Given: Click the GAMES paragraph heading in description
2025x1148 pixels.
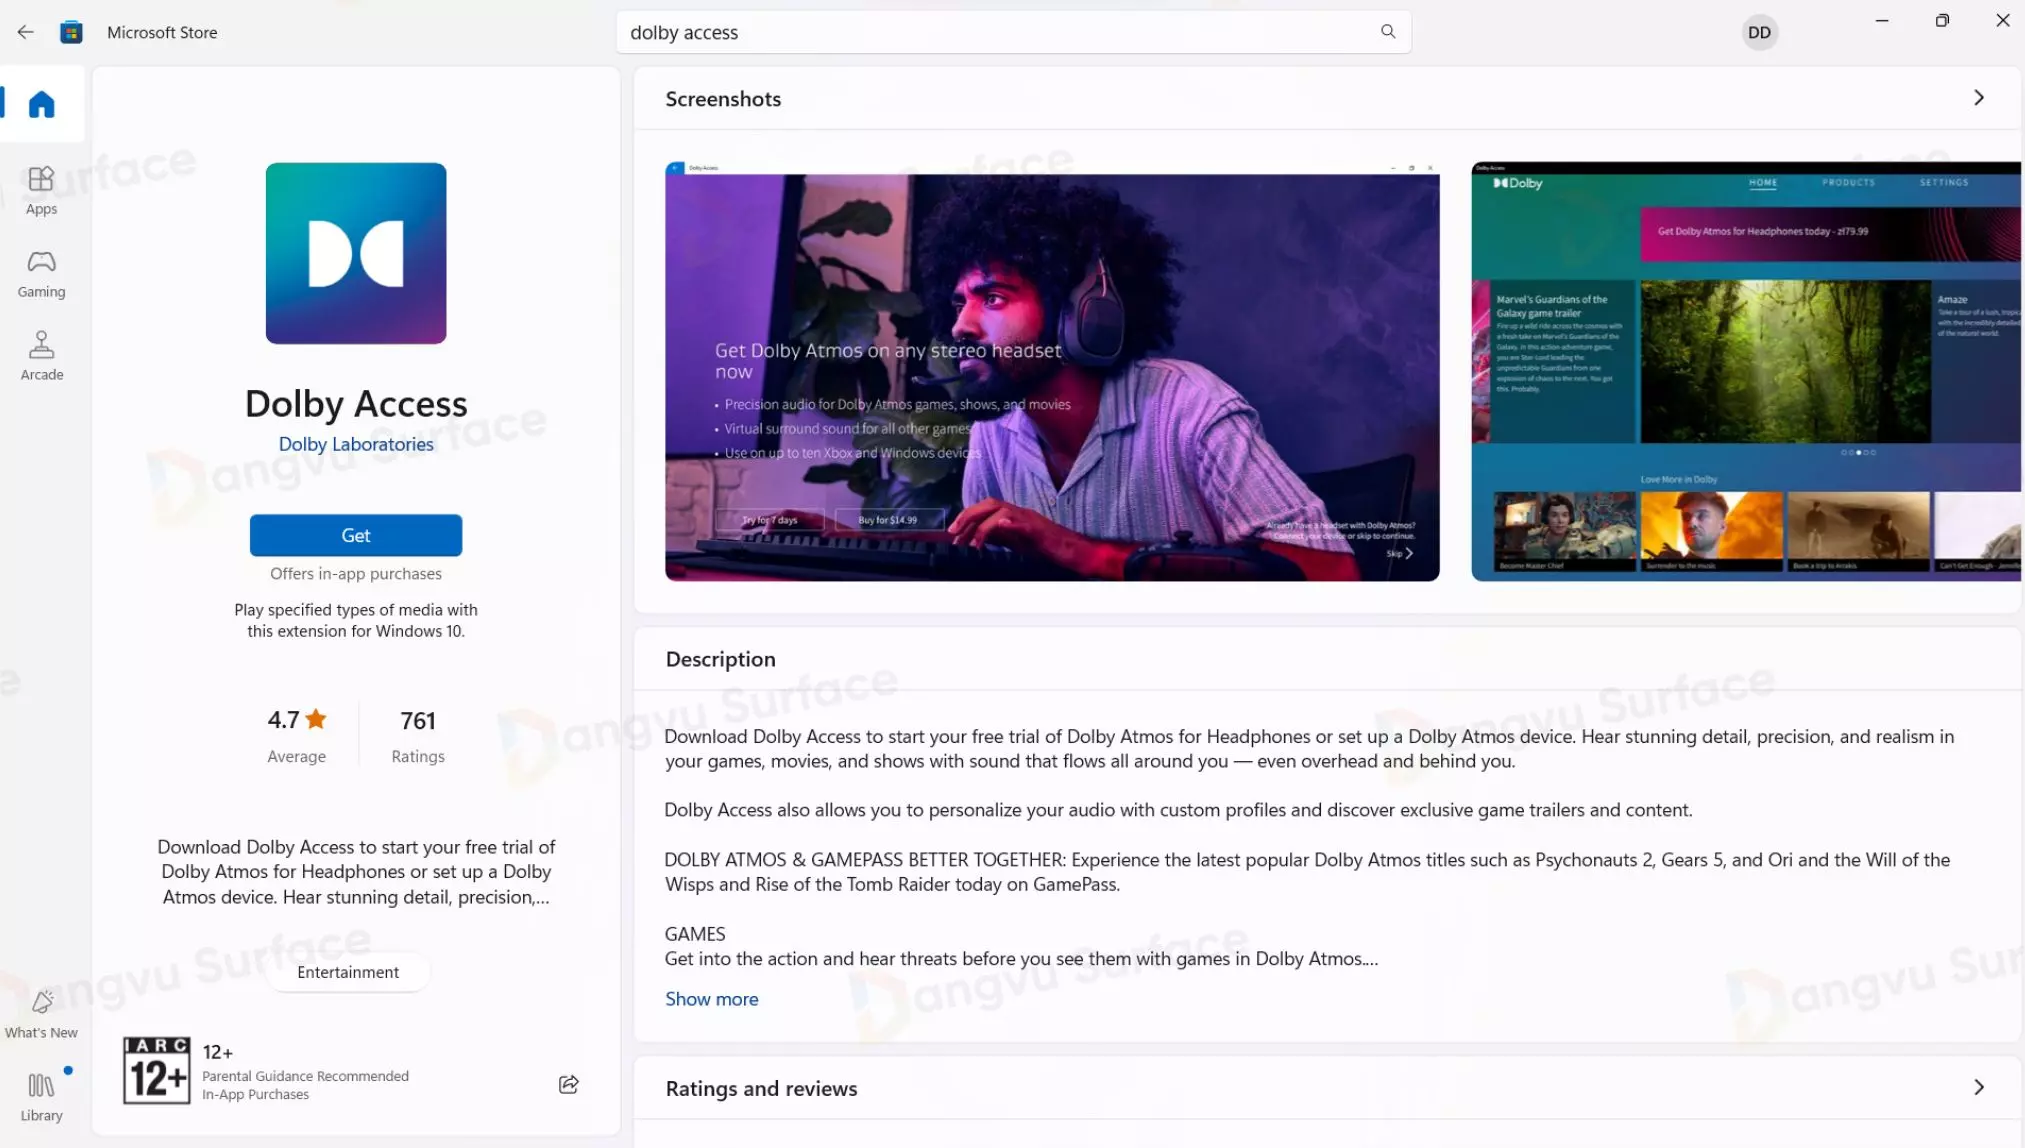Looking at the screenshot, I should (695, 933).
